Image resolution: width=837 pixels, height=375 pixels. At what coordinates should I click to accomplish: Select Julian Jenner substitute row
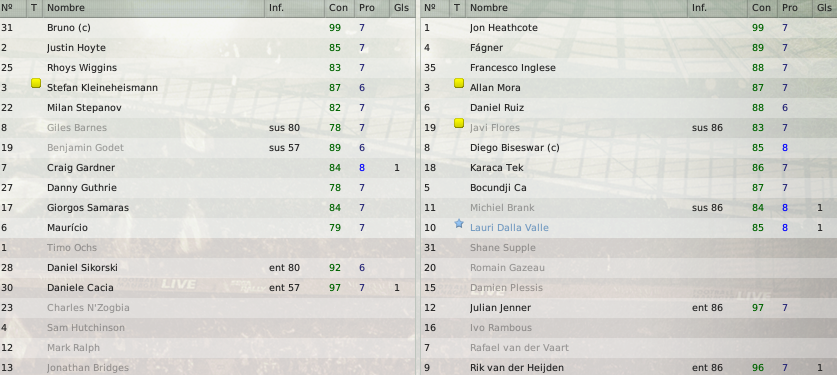(629, 308)
